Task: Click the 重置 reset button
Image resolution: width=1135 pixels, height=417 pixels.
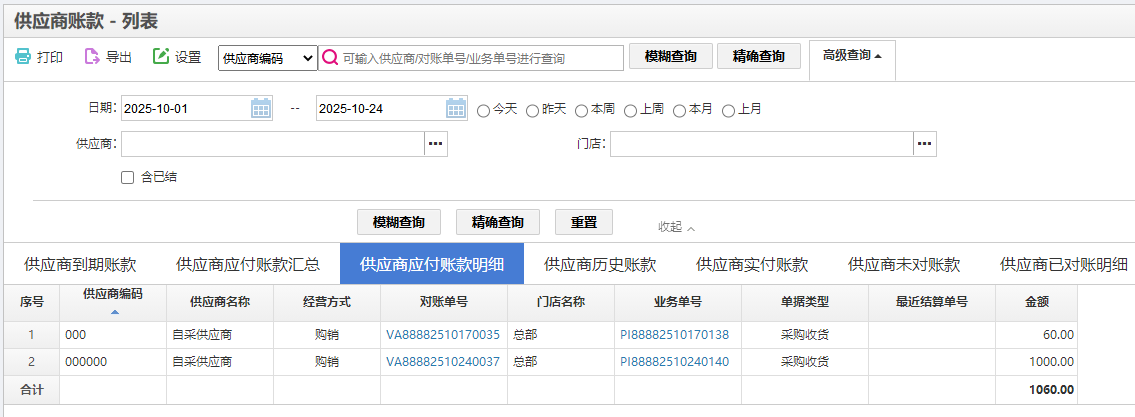Action: coord(584,221)
